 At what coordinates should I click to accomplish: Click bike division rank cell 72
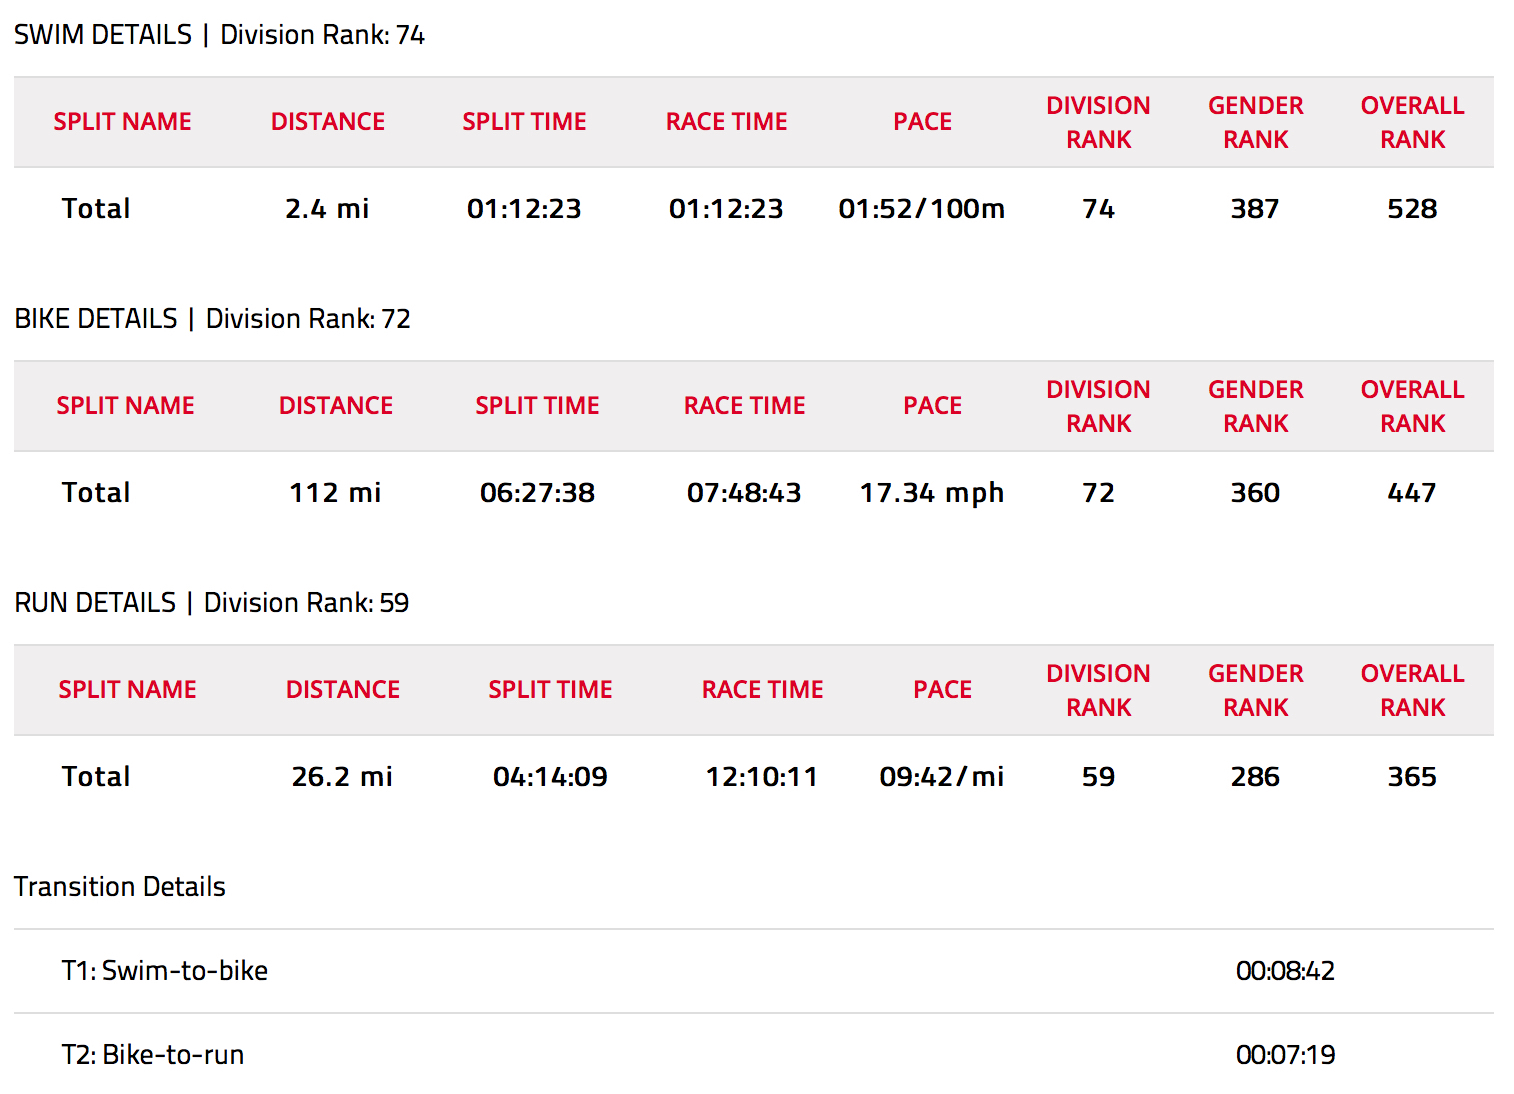point(1098,492)
